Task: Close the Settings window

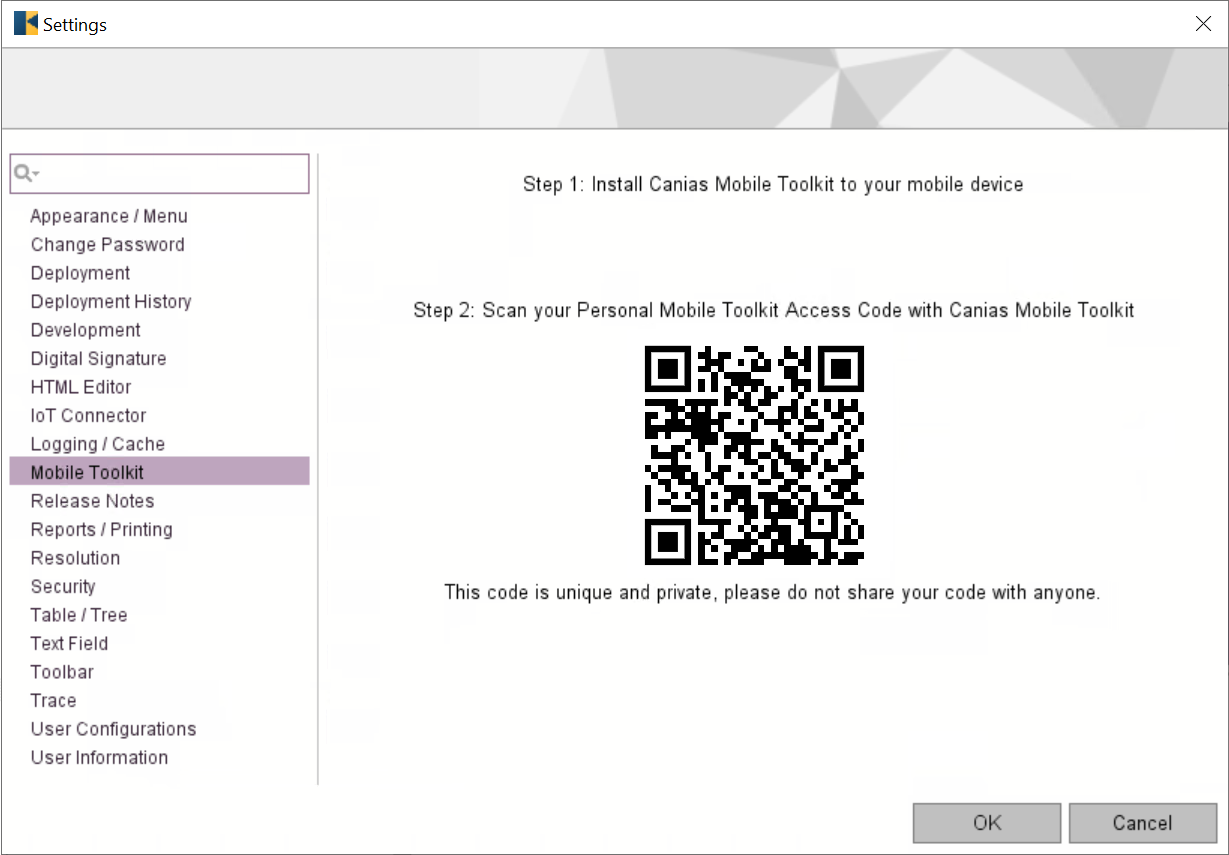Action: (x=1203, y=24)
